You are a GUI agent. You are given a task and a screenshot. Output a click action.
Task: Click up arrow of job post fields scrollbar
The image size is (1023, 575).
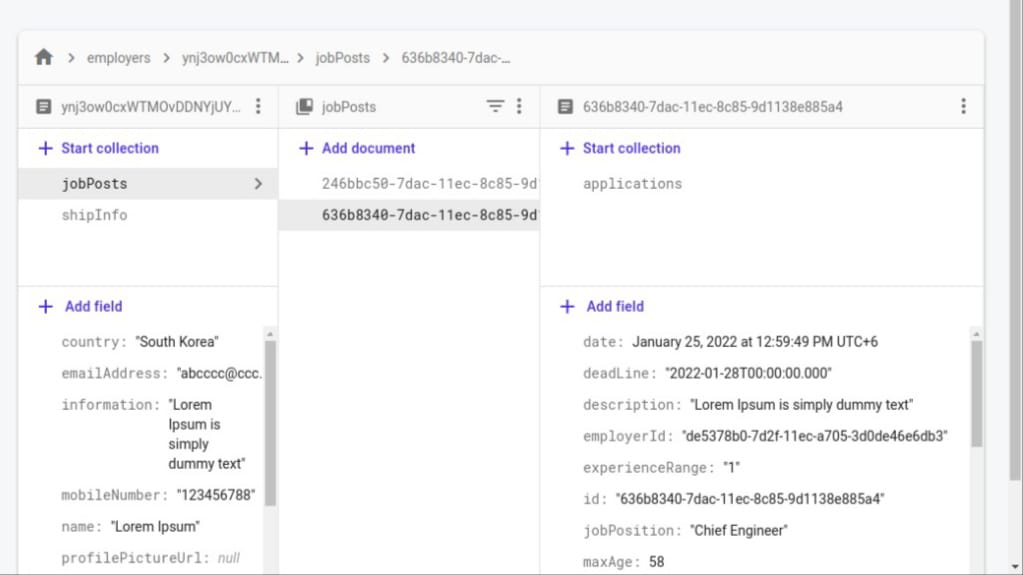[976, 334]
